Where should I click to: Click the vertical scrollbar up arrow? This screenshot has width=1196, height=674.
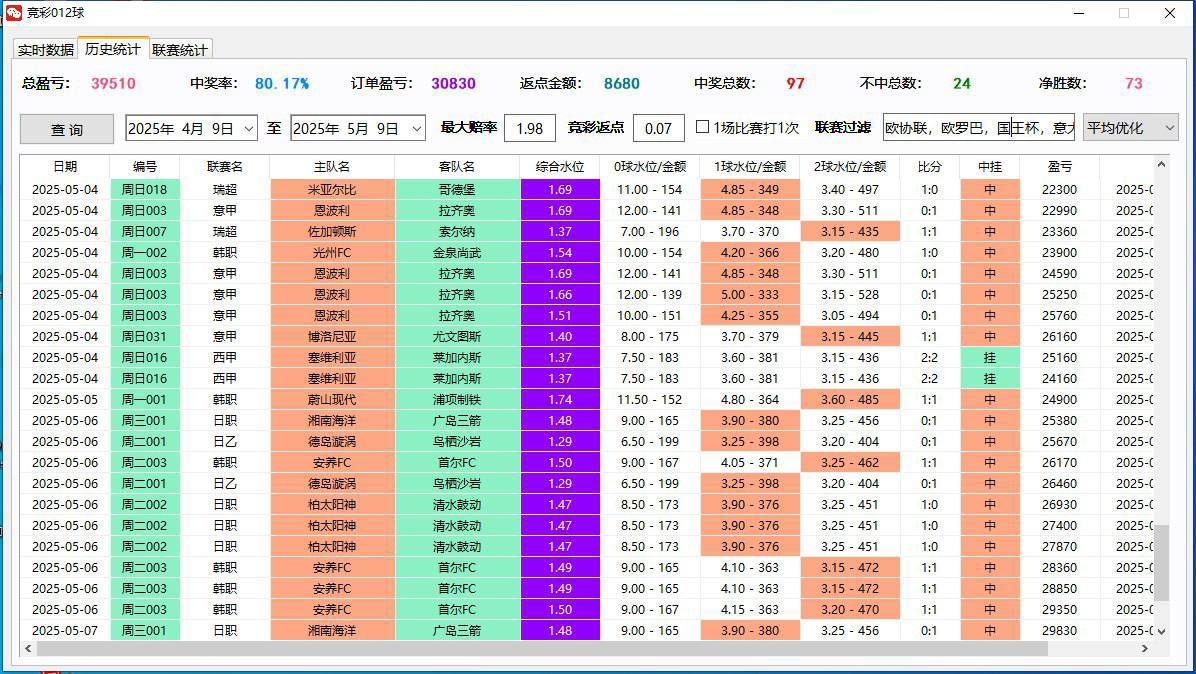(1161, 166)
